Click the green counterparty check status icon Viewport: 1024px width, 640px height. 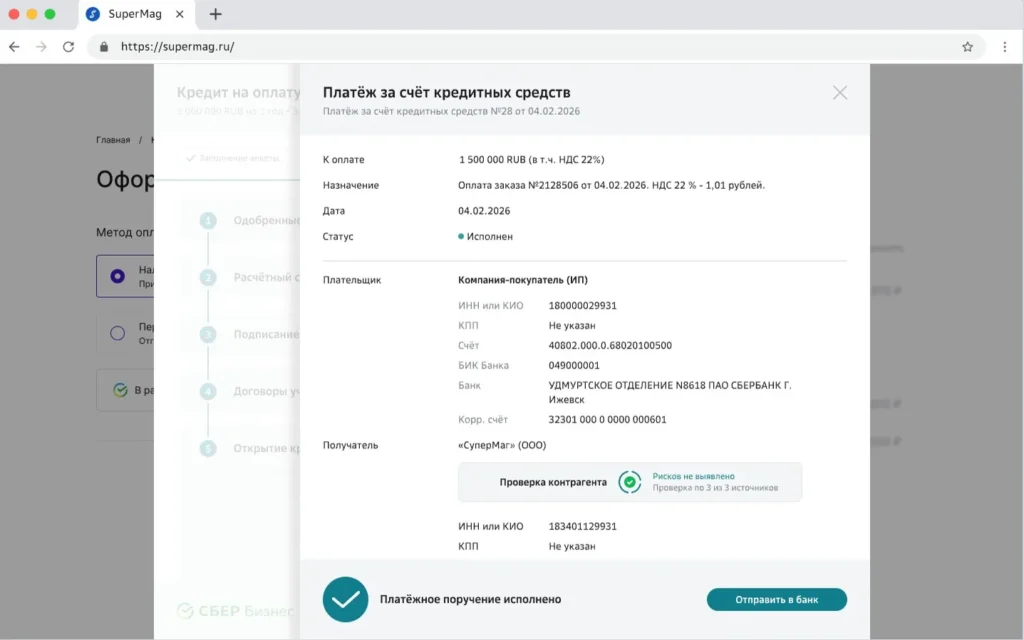click(x=630, y=482)
